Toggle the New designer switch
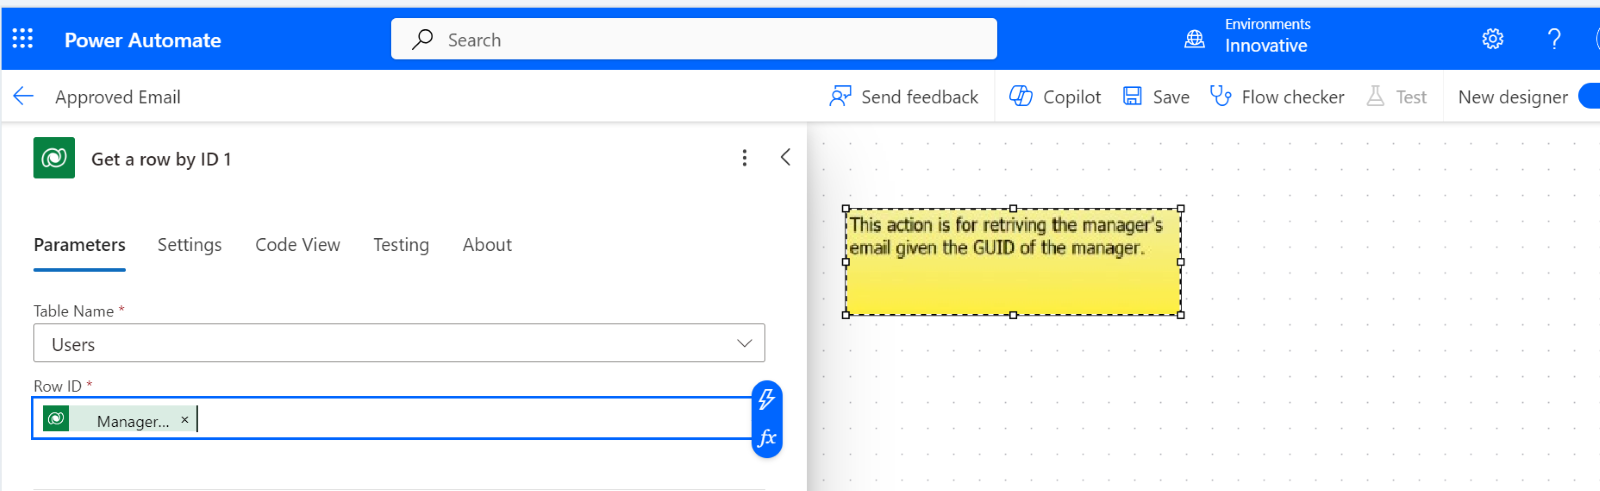The image size is (1600, 491). [x=1588, y=96]
